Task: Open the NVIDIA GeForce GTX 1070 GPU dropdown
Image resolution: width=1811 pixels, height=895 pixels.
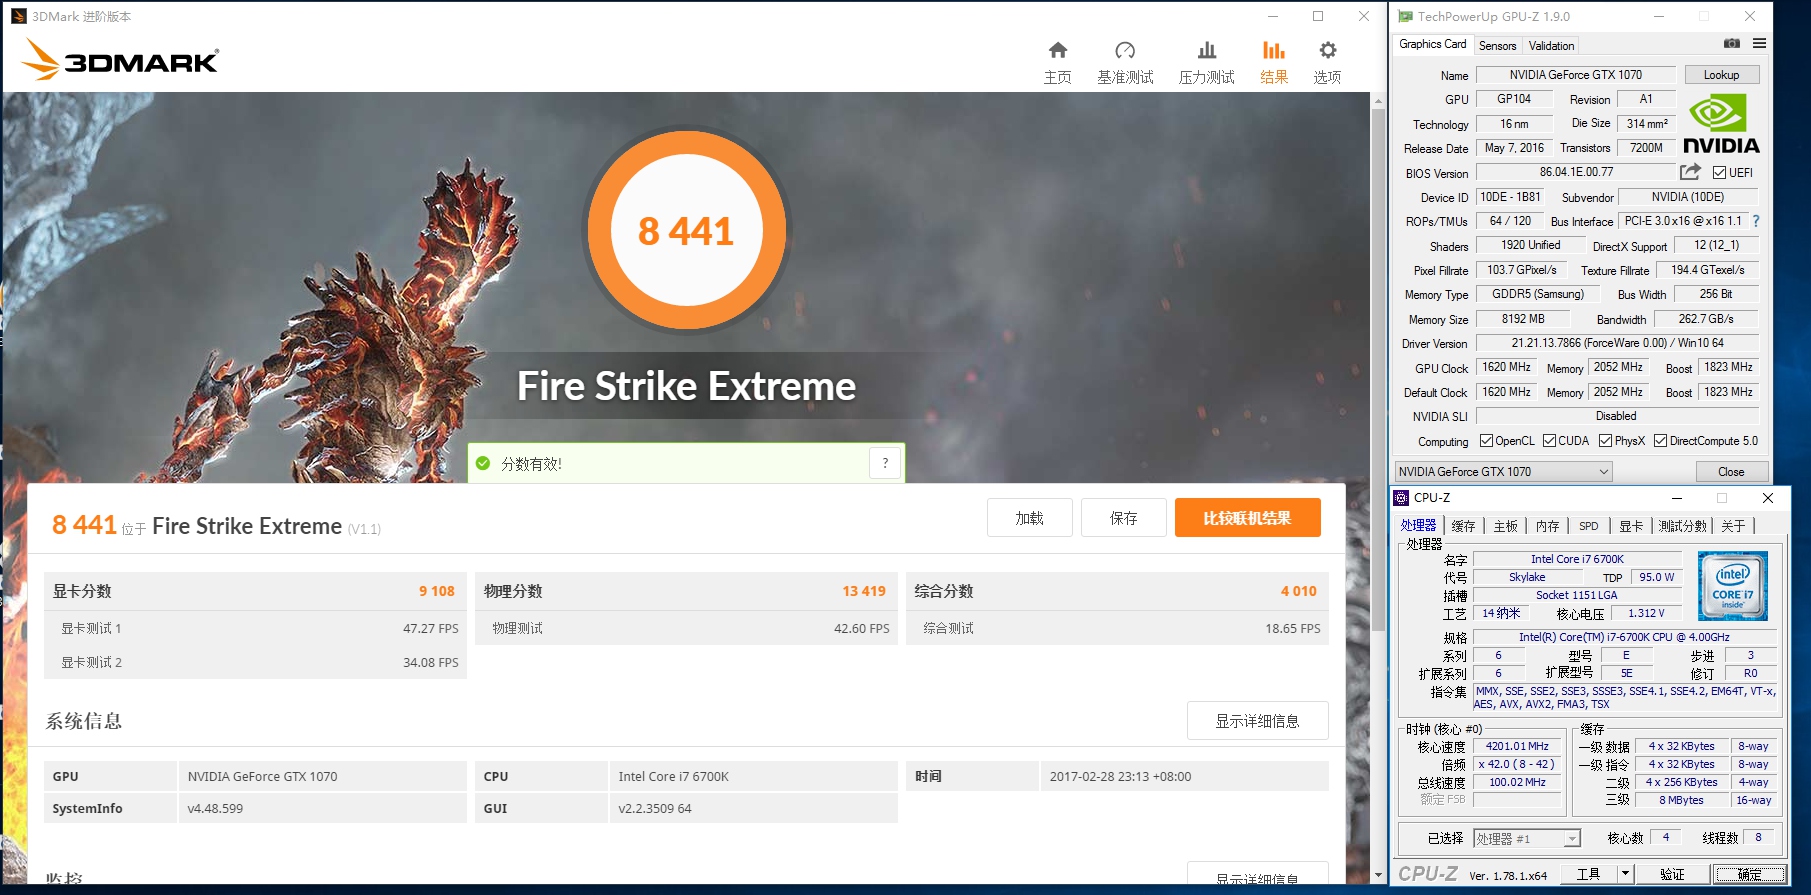Action: [1504, 472]
